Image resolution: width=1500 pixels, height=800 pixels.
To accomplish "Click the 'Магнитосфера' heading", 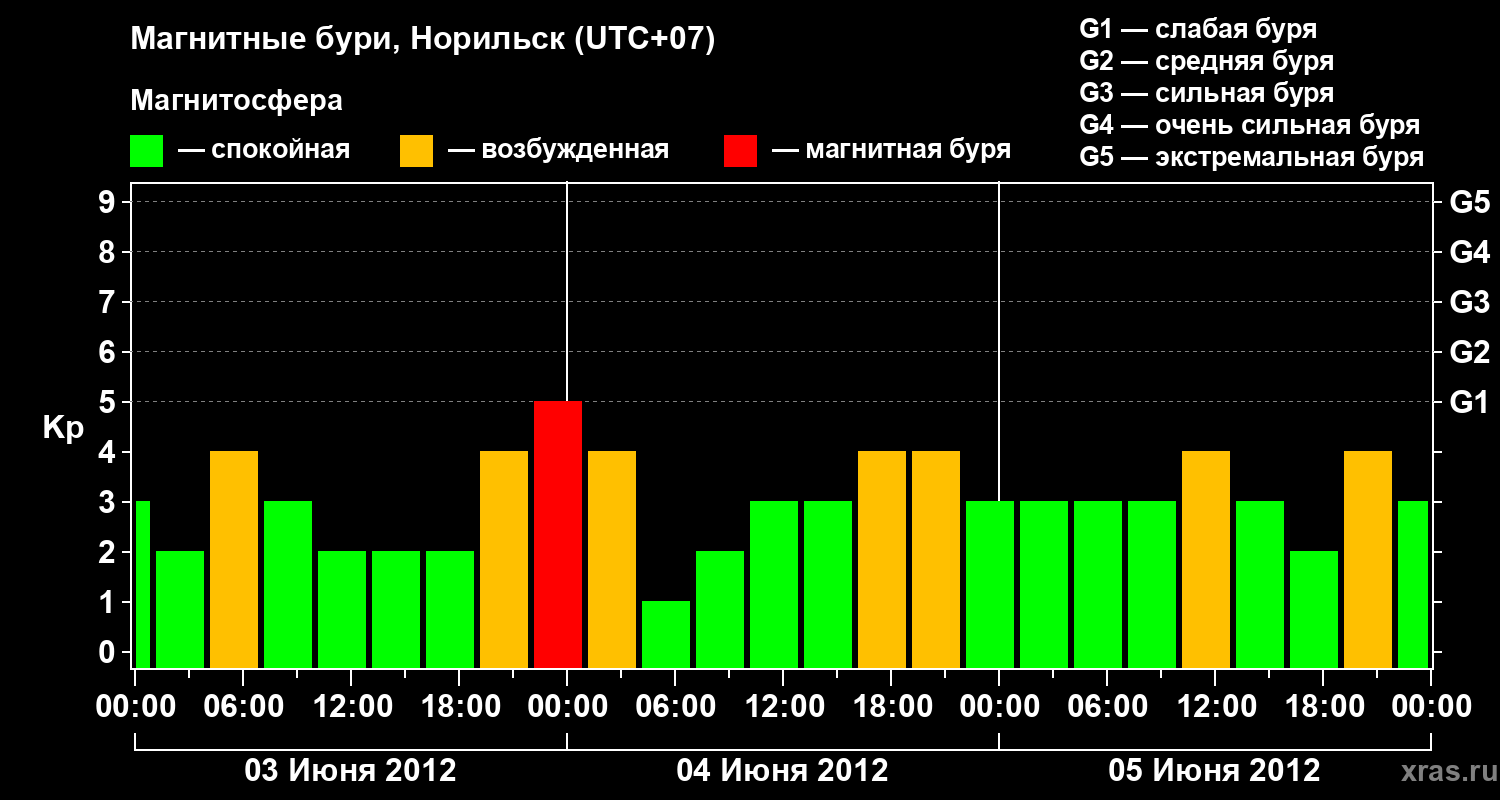I will point(237,101).
